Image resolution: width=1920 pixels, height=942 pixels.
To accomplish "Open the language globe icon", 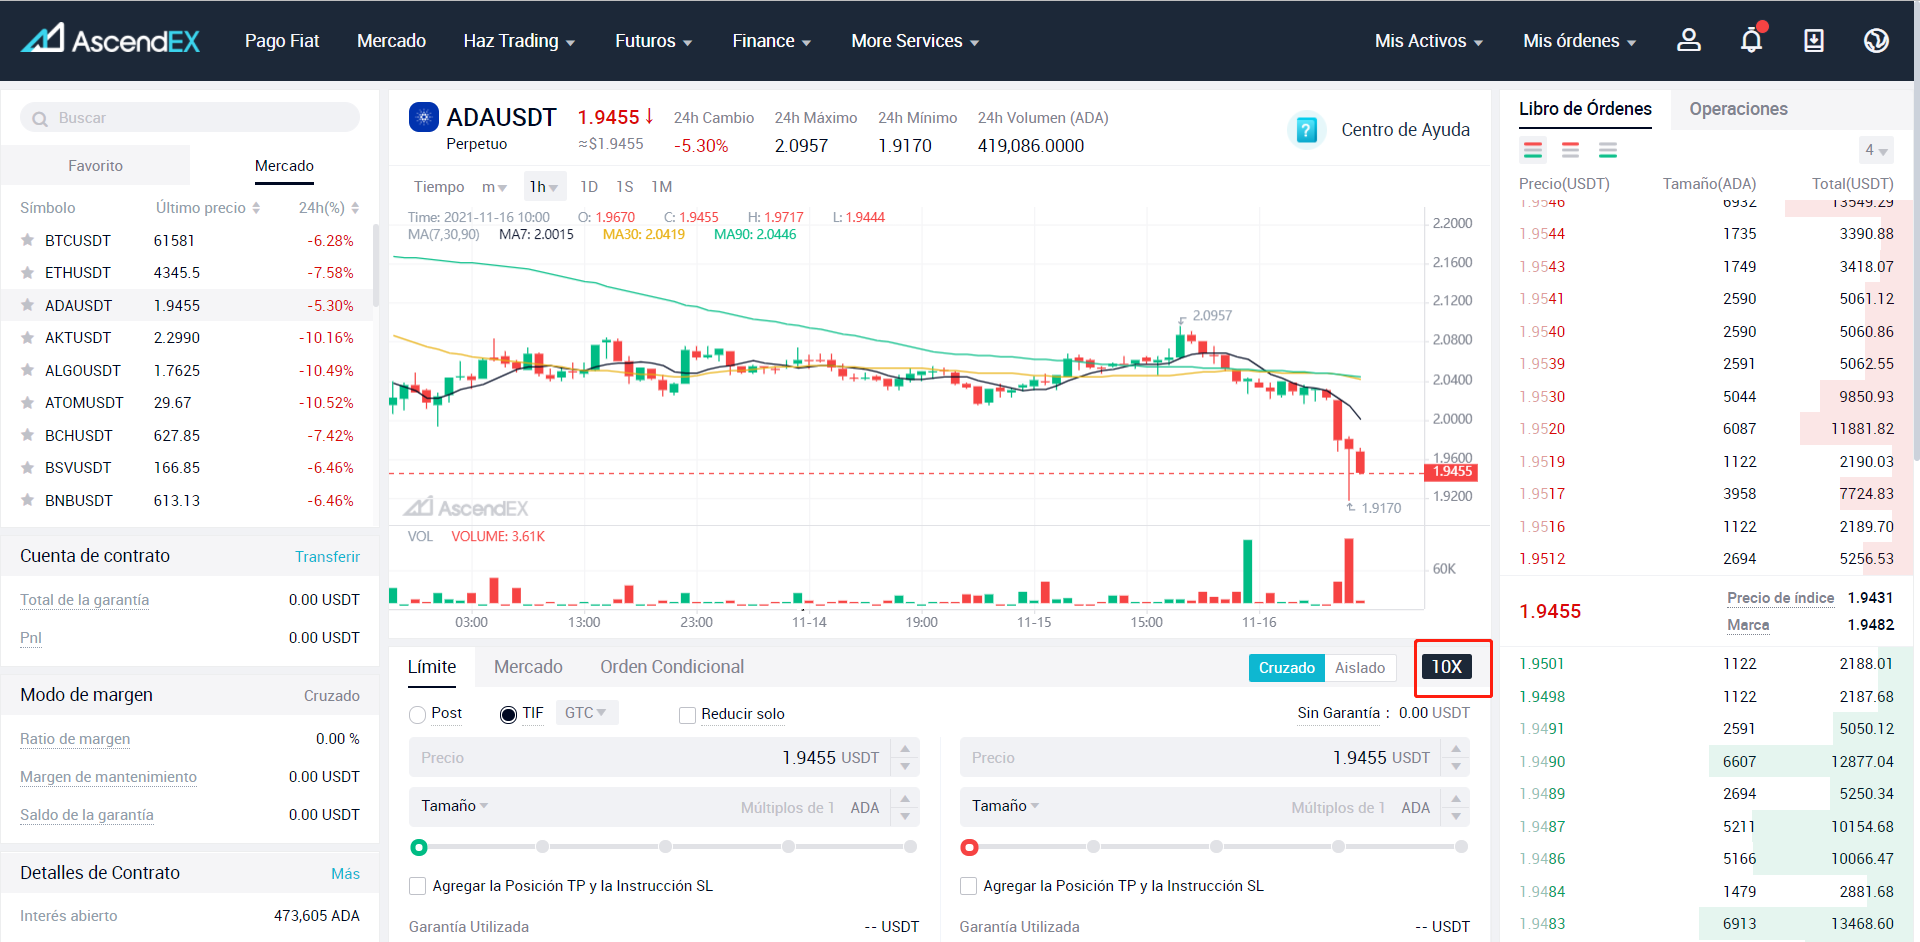I will pyautogui.click(x=1876, y=40).
